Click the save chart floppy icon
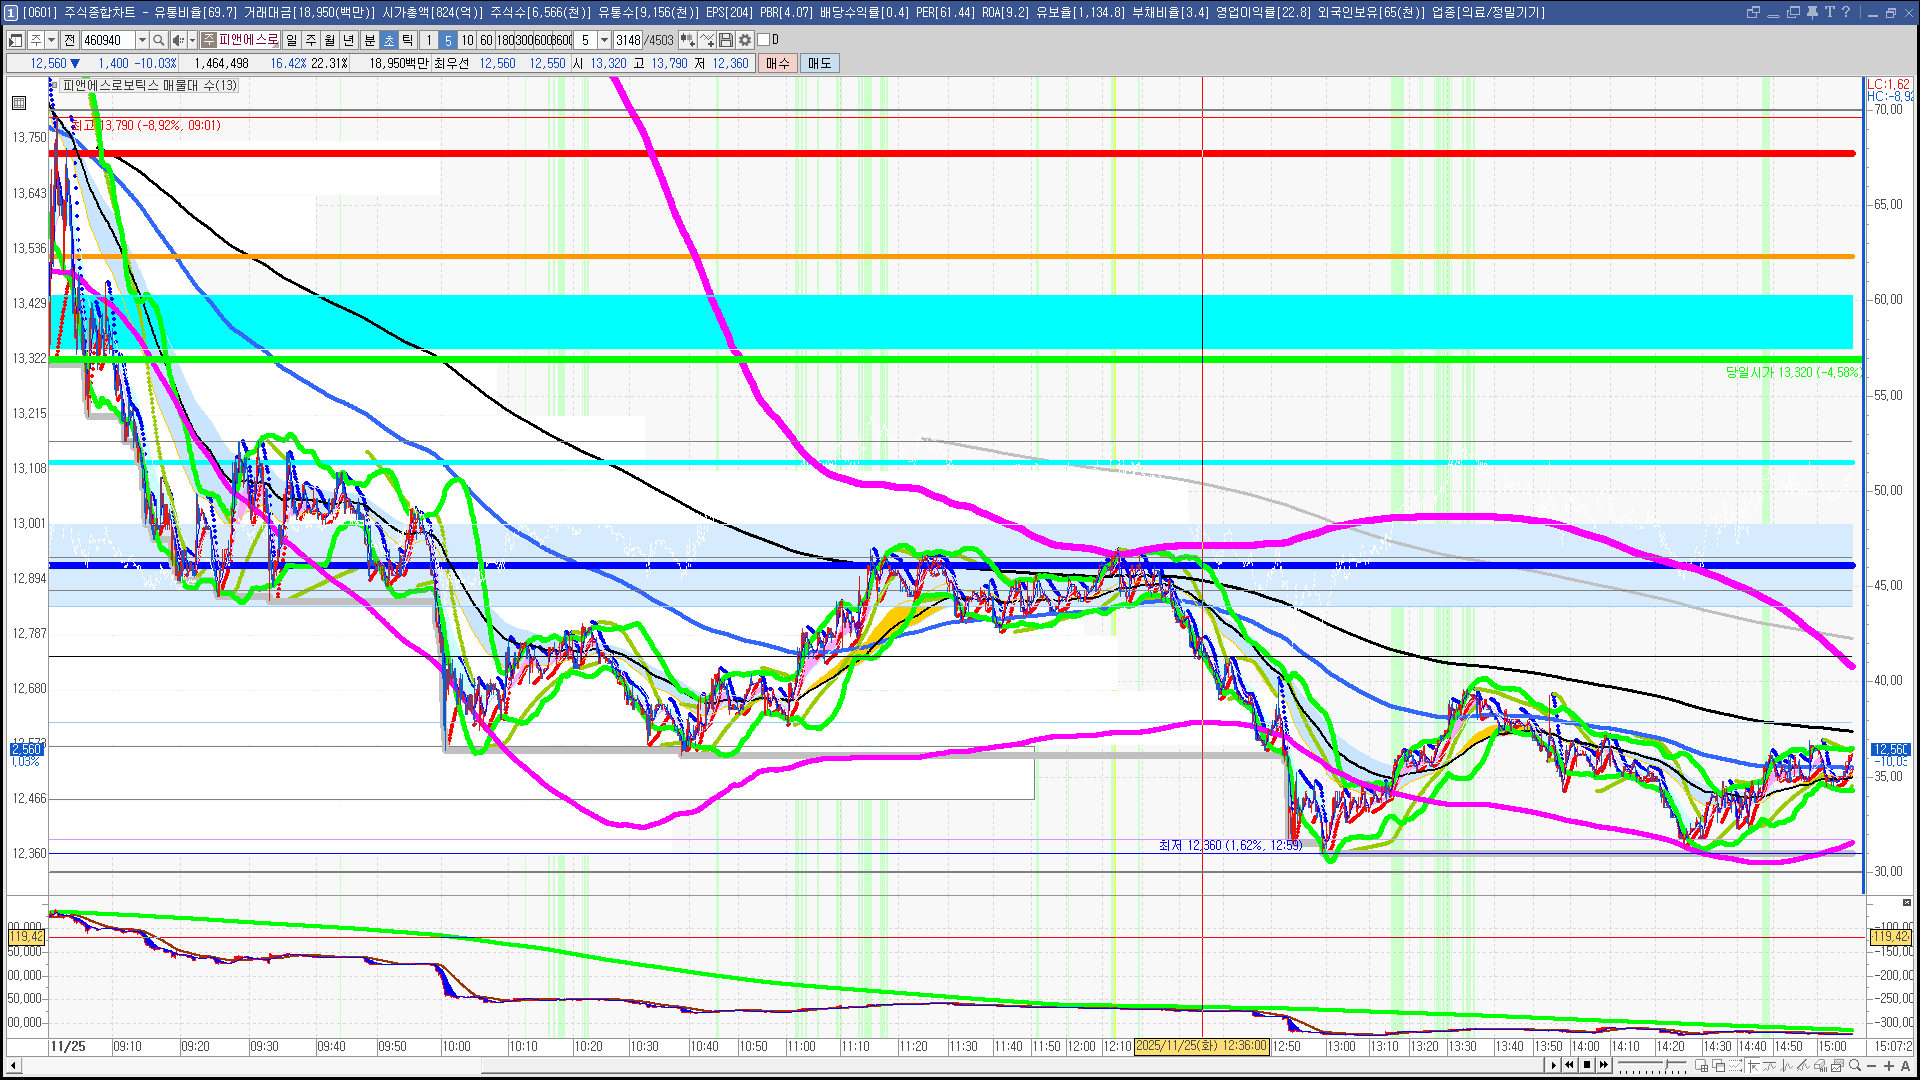1920x1080 pixels. point(726,40)
